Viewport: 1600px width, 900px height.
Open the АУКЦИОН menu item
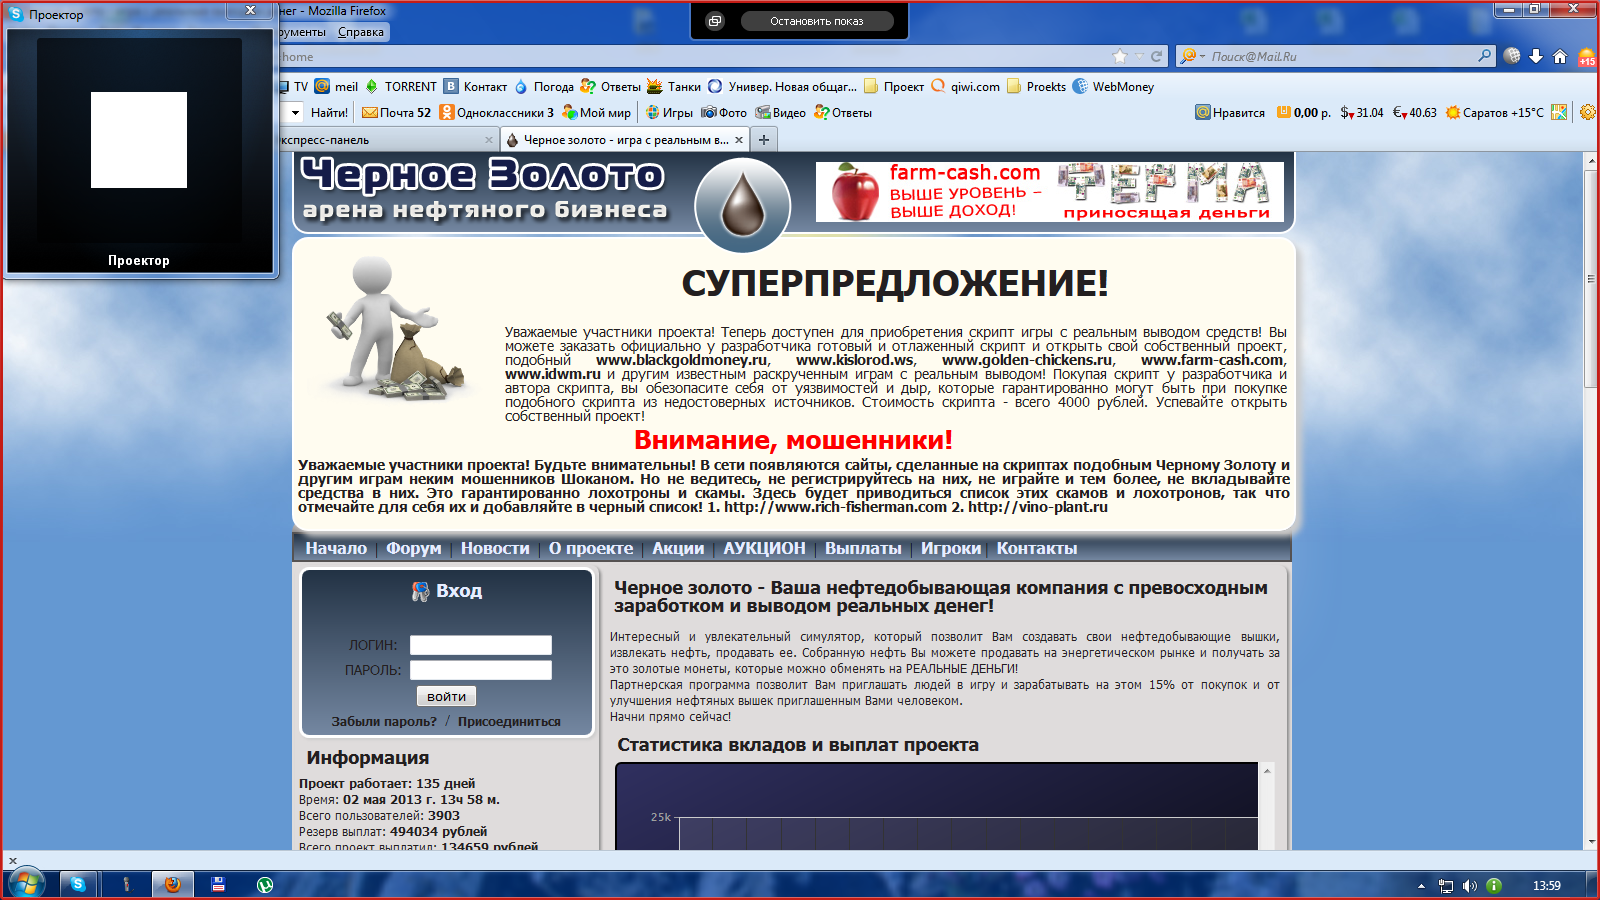764,548
